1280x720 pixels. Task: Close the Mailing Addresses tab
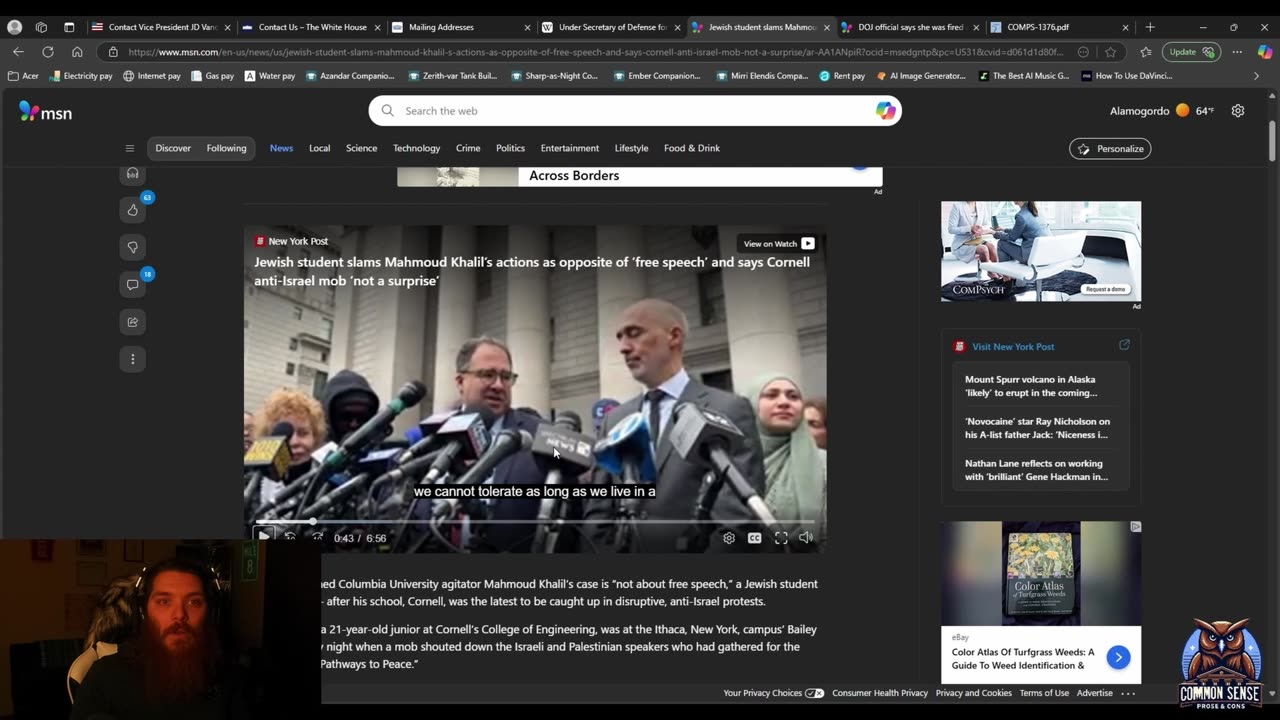pos(527,27)
